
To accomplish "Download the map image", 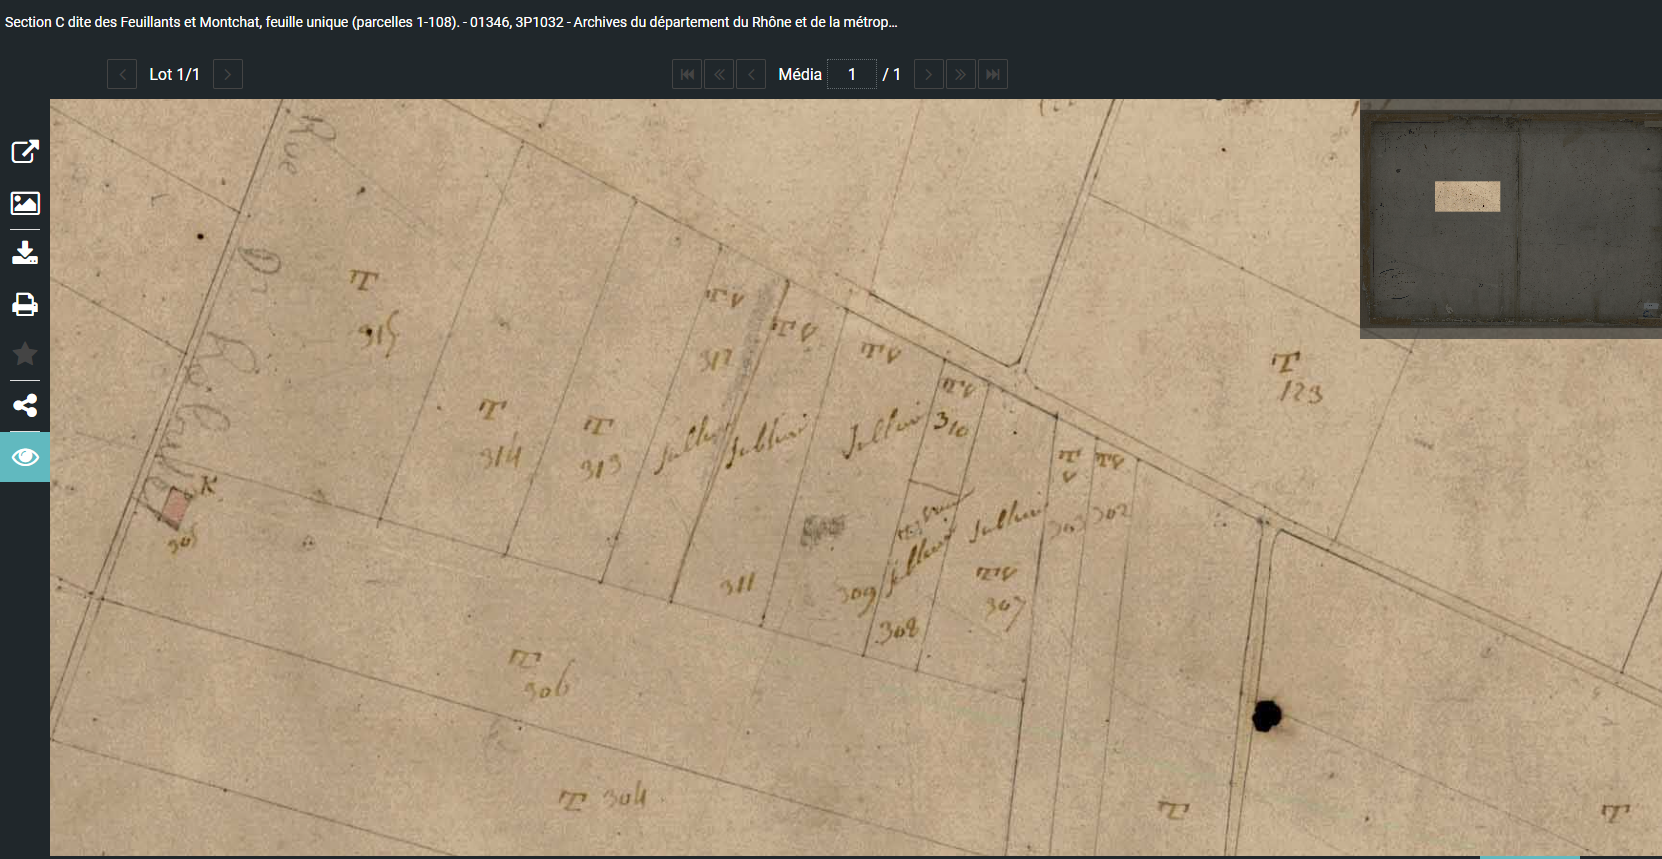I will click(x=25, y=253).
